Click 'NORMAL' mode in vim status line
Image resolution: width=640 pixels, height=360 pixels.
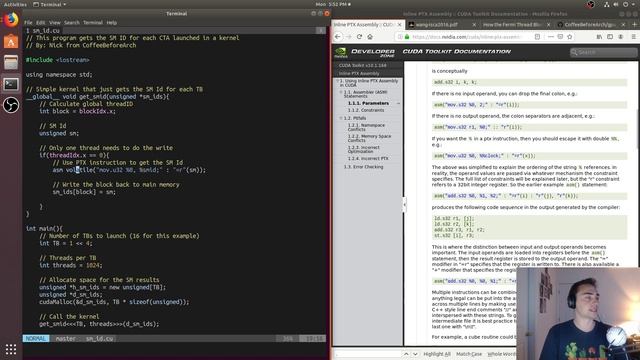coord(36,338)
